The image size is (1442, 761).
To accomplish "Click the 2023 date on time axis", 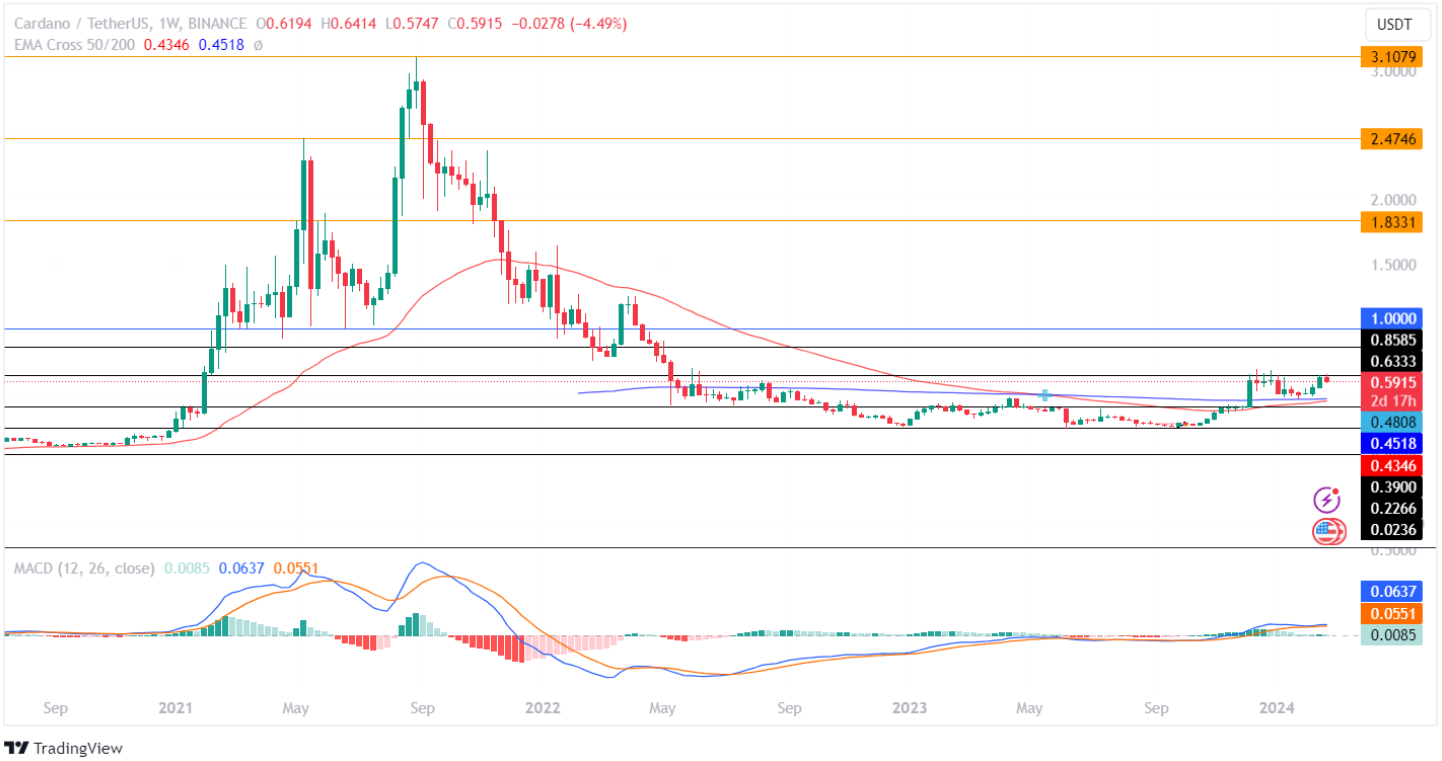I will point(910,709).
